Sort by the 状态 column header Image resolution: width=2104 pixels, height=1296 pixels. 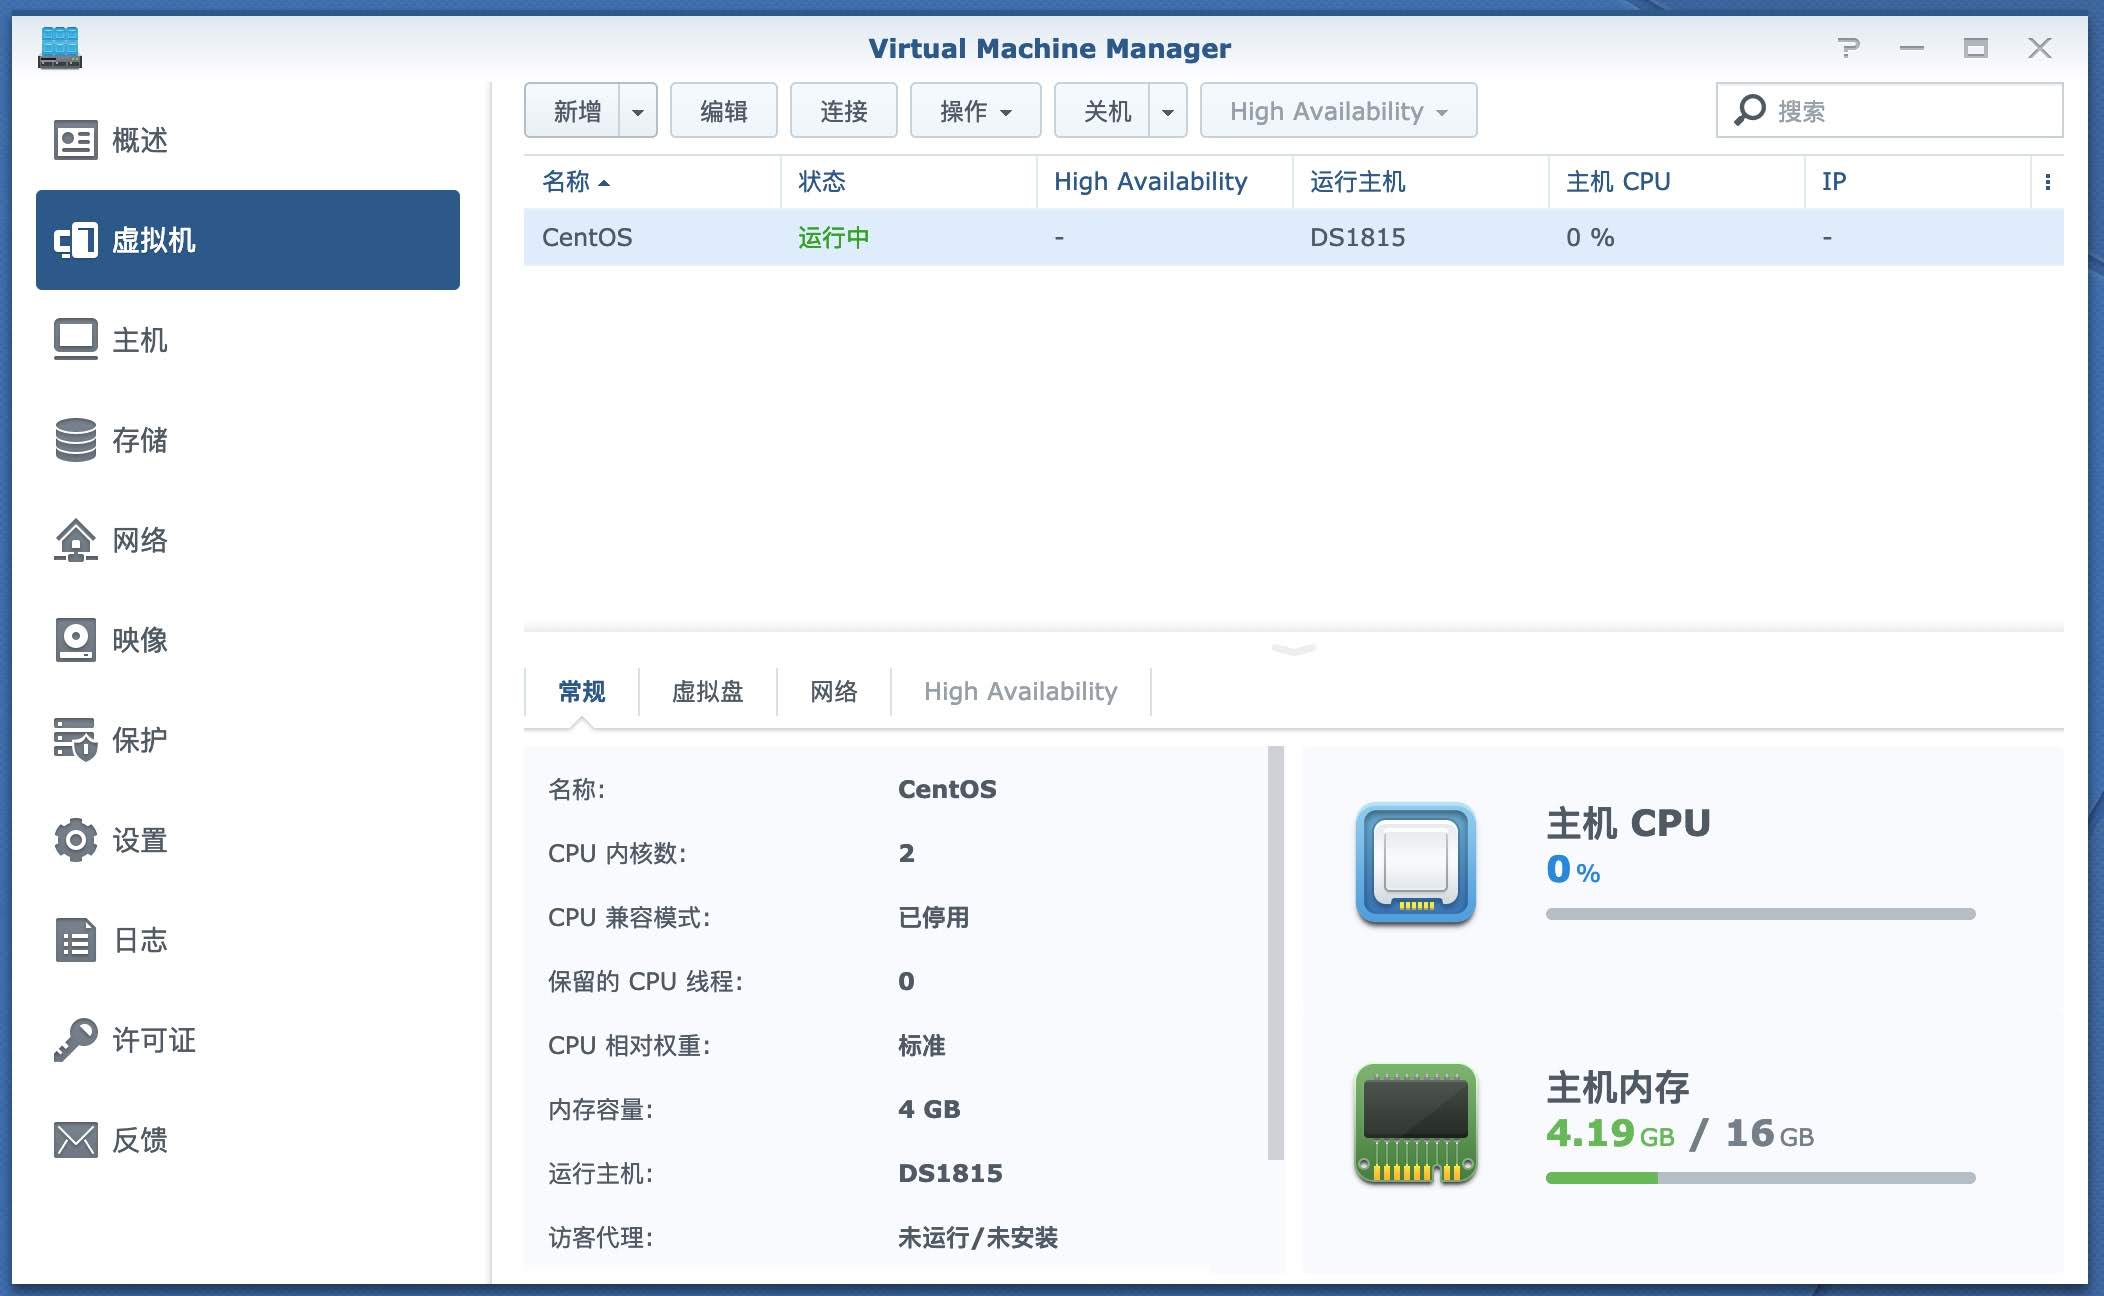pos(908,181)
